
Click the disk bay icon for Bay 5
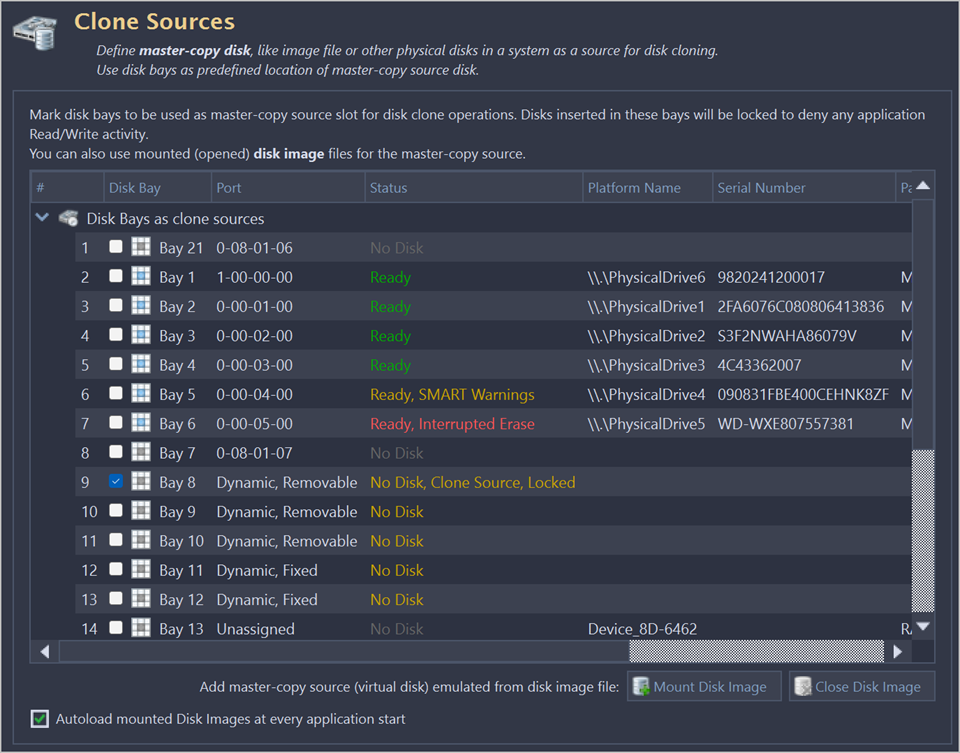(141, 394)
